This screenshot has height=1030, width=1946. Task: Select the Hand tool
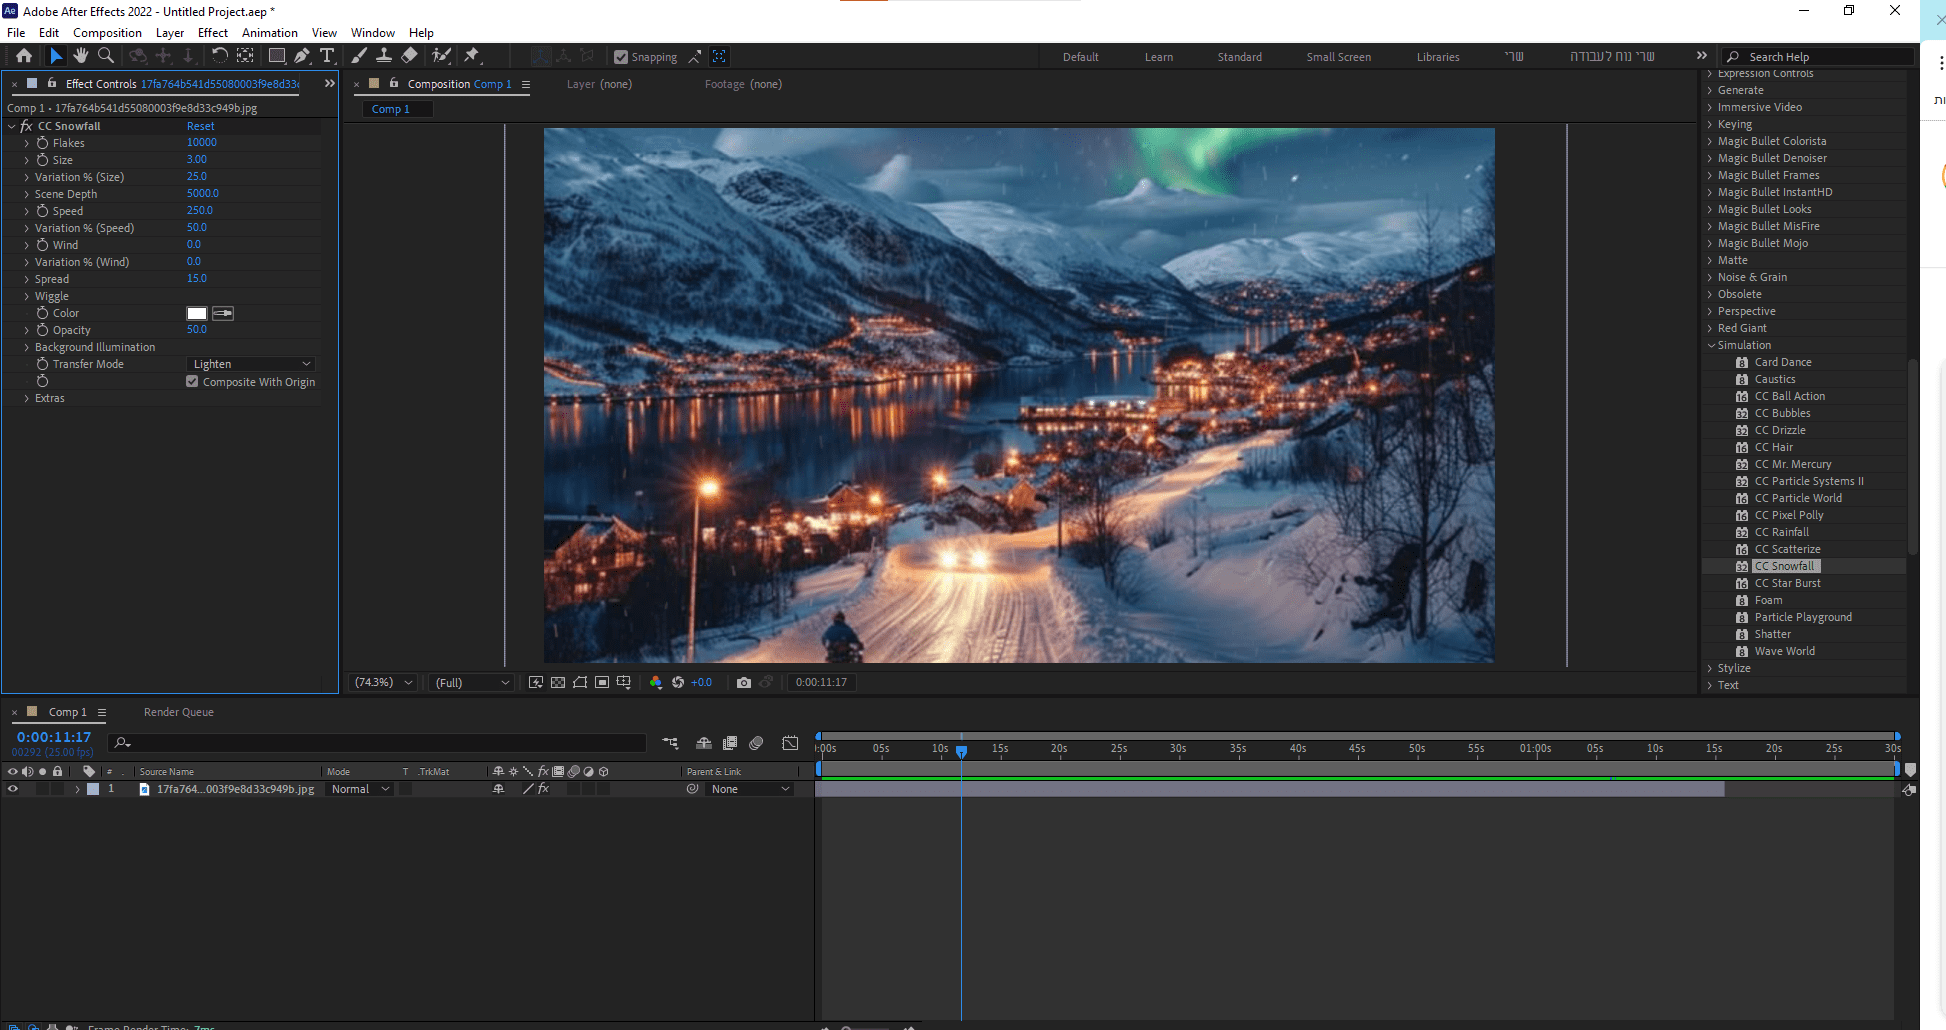80,56
